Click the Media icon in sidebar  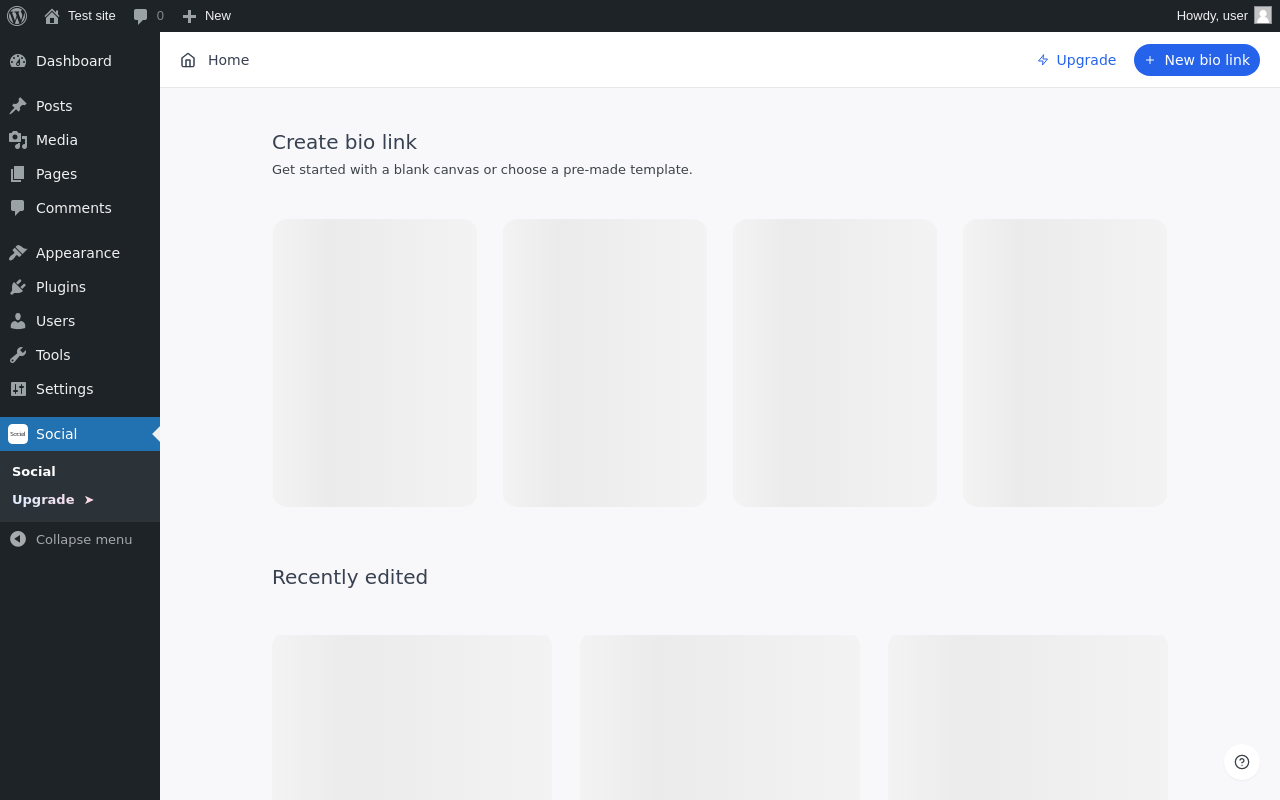tap(18, 140)
